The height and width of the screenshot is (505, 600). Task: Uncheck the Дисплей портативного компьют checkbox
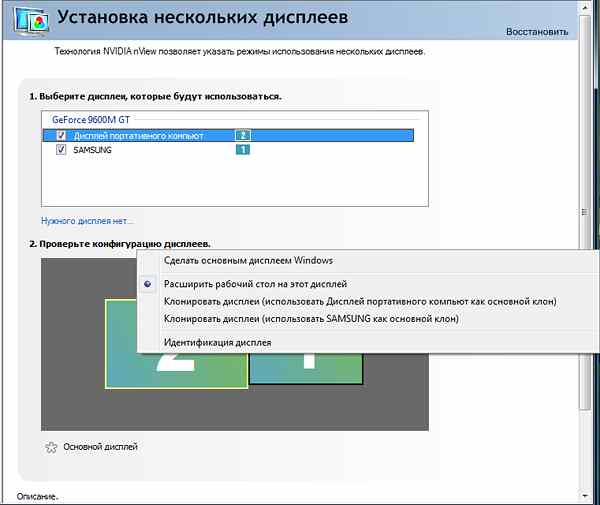point(61,135)
